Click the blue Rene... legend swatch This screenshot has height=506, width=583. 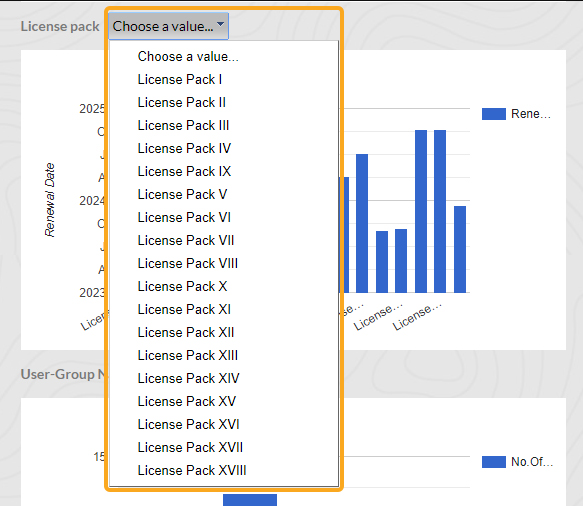[494, 114]
